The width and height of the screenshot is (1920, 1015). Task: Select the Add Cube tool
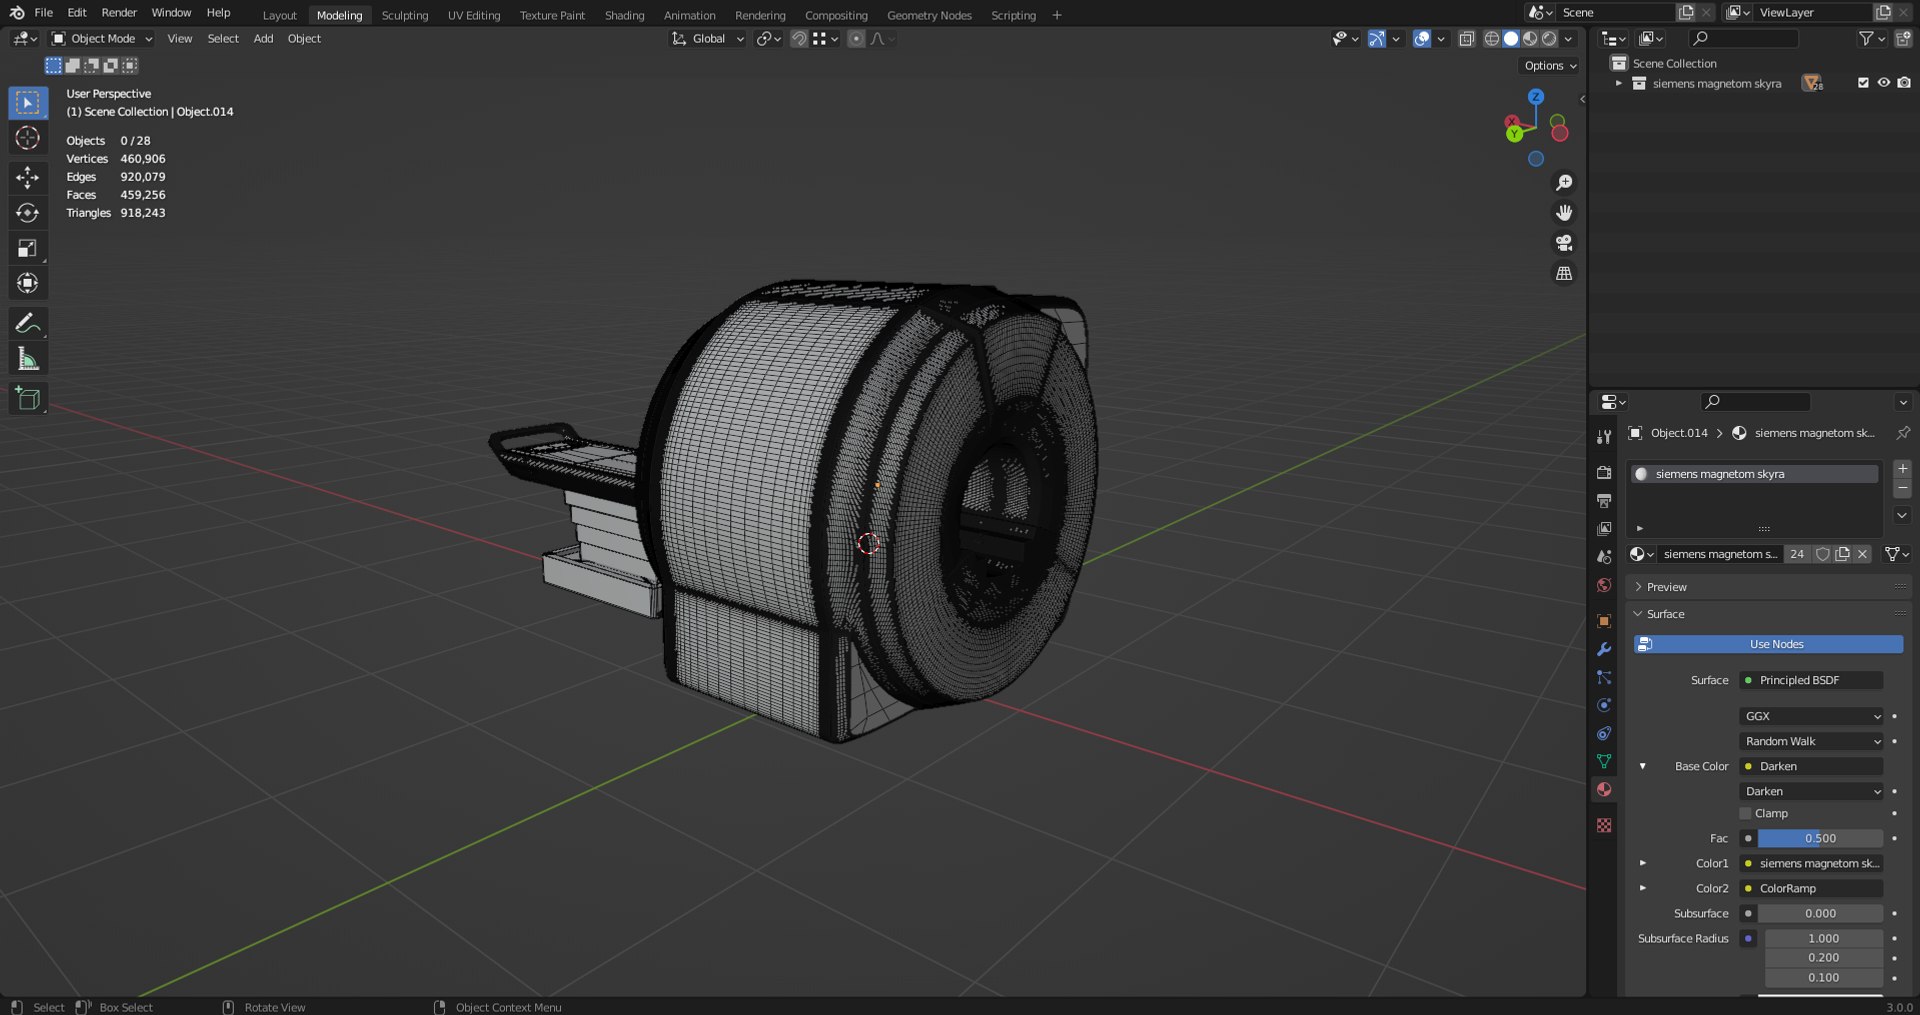coord(28,398)
